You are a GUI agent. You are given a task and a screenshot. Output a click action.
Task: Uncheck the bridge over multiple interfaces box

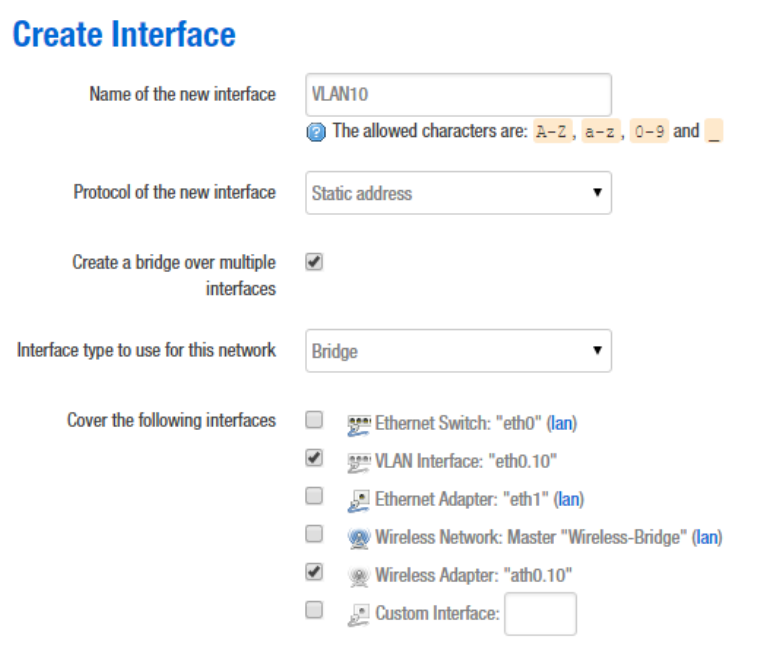[x=314, y=262]
